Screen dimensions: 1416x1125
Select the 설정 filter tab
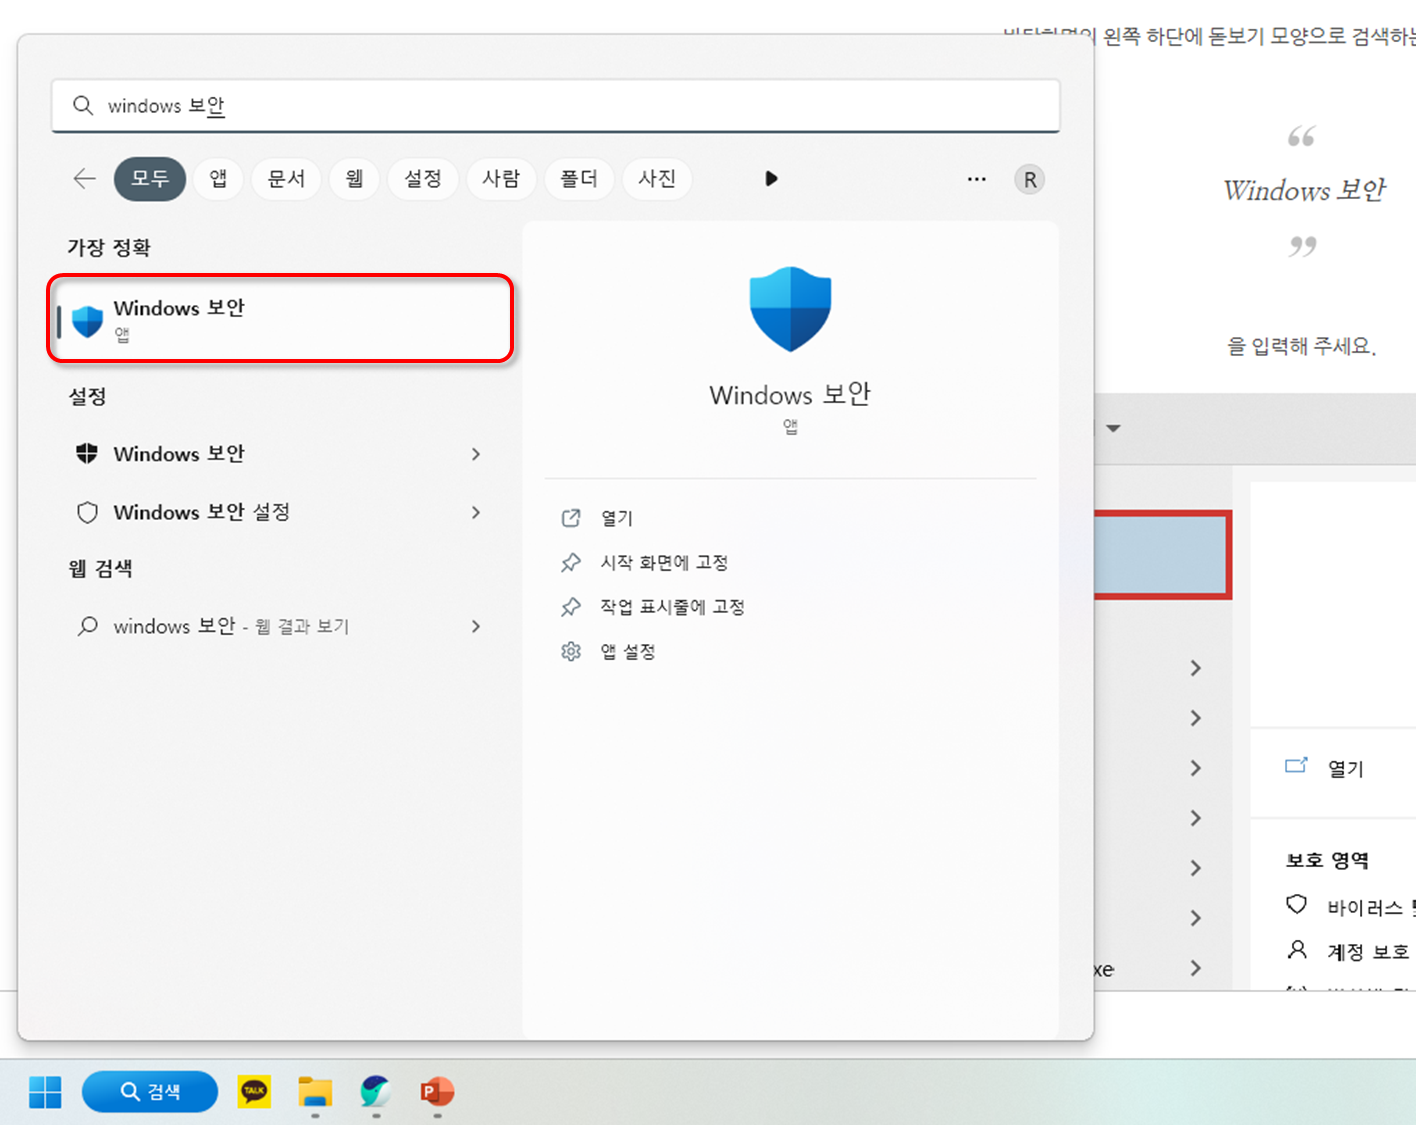coord(423,179)
